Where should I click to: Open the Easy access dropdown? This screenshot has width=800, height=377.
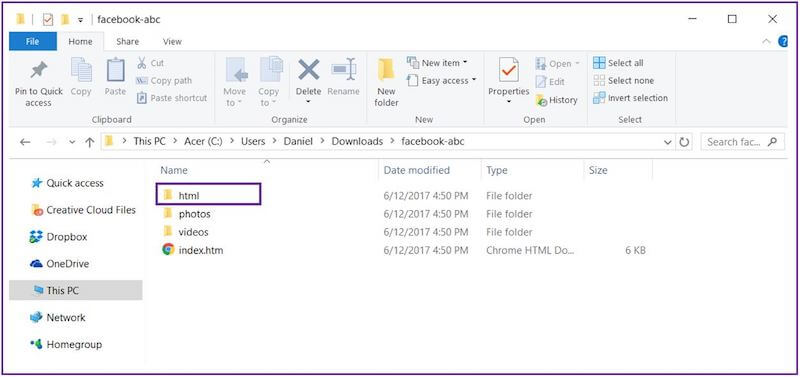(442, 81)
